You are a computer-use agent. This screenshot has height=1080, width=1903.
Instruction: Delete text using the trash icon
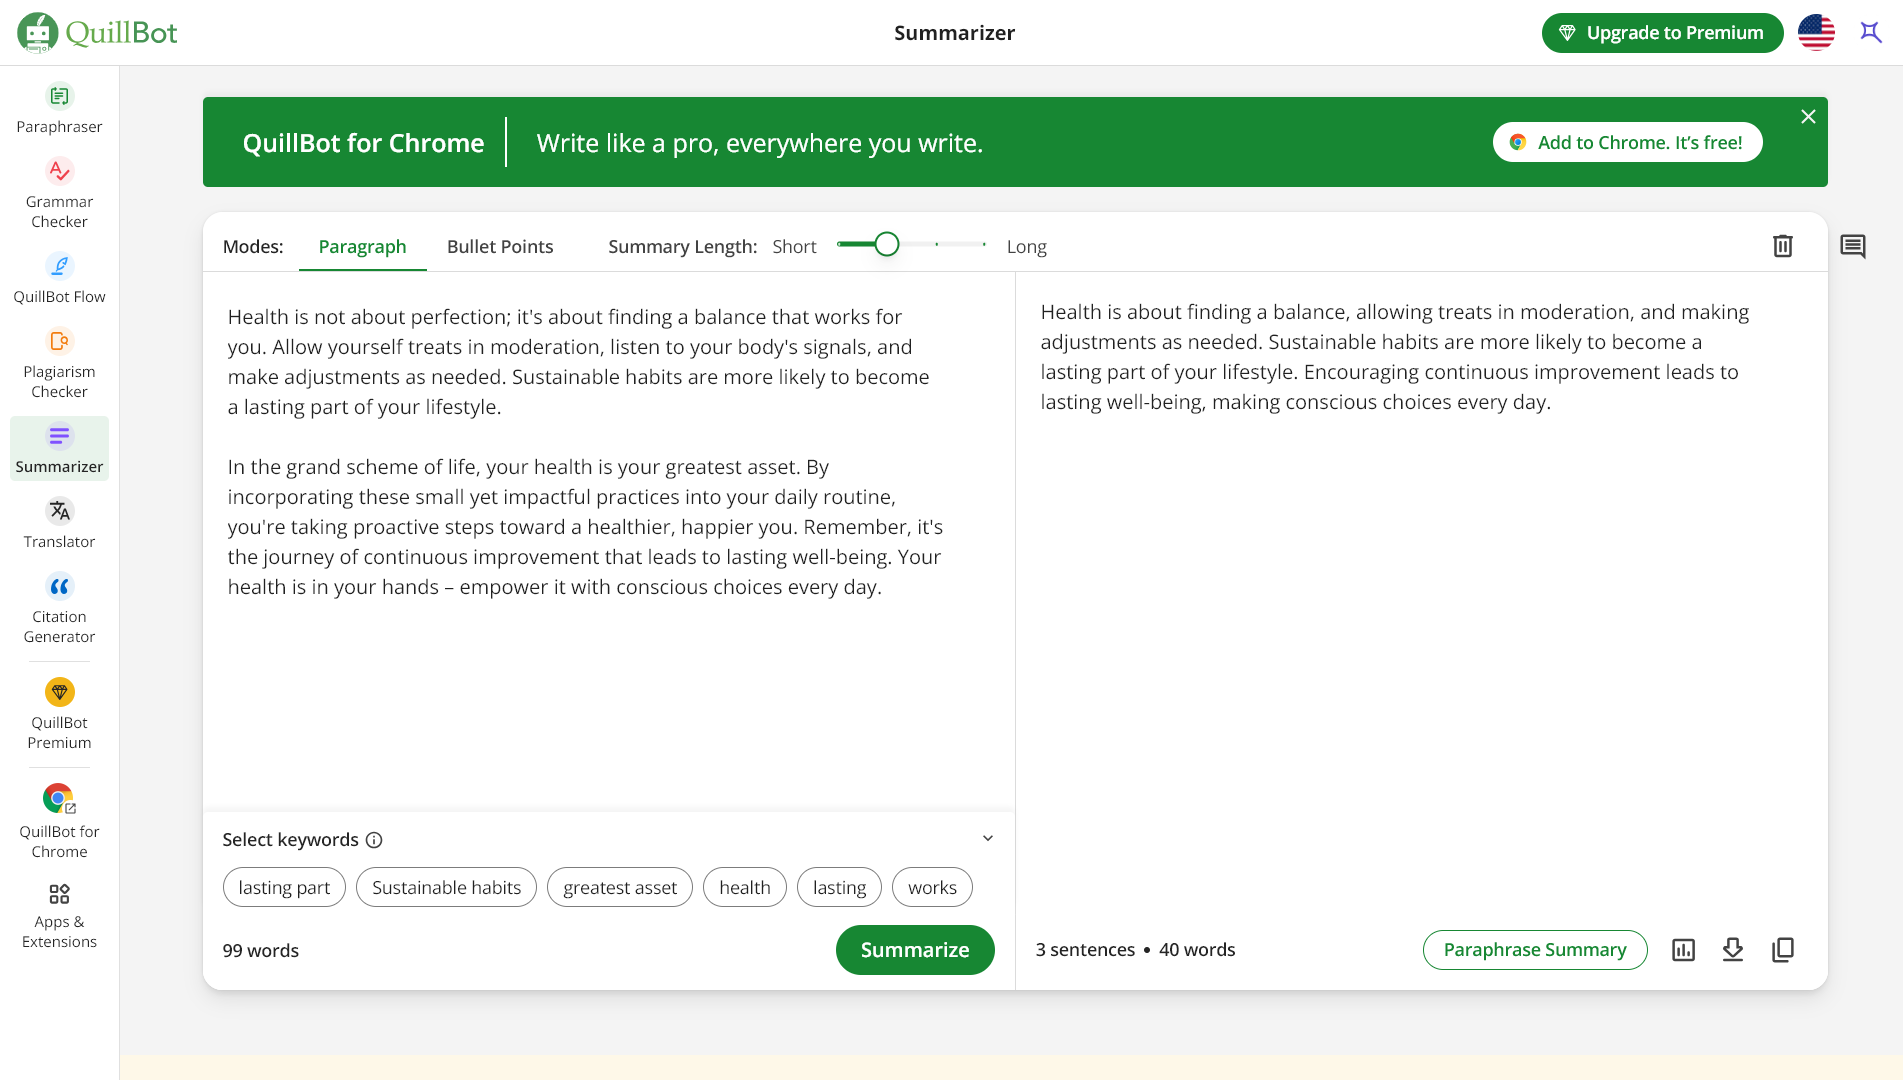pyautogui.click(x=1783, y=246)
